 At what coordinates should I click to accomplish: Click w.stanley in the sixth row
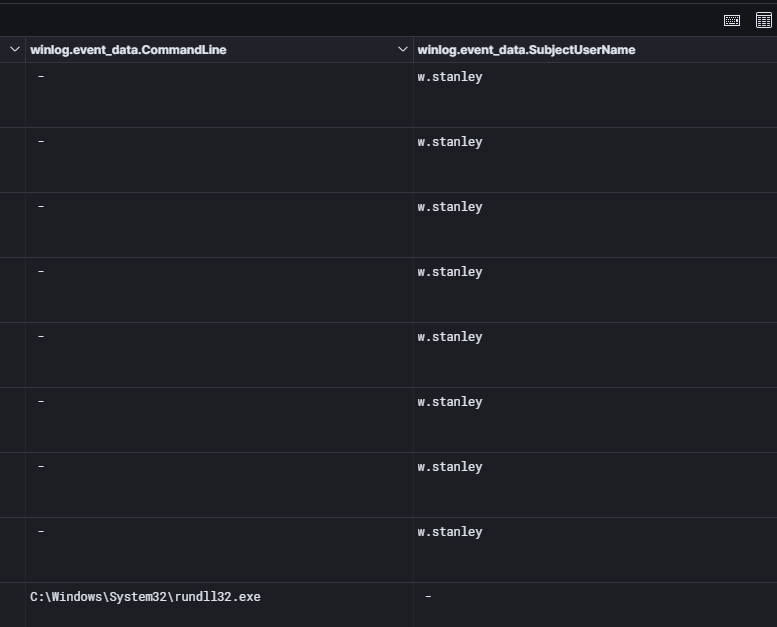coord(450,402)
